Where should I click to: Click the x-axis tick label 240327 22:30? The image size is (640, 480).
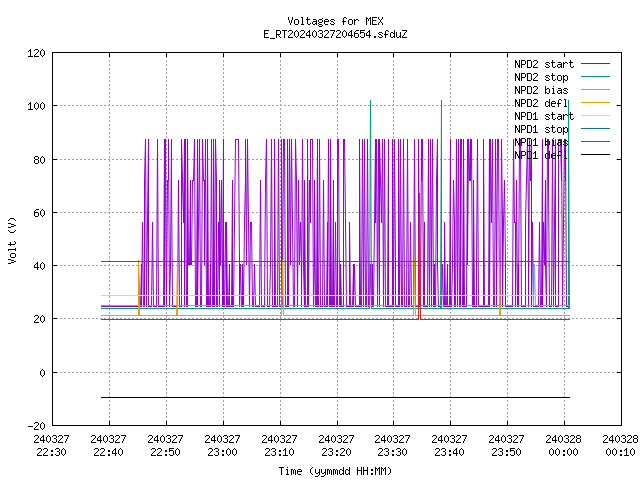(x=51, y=446)
